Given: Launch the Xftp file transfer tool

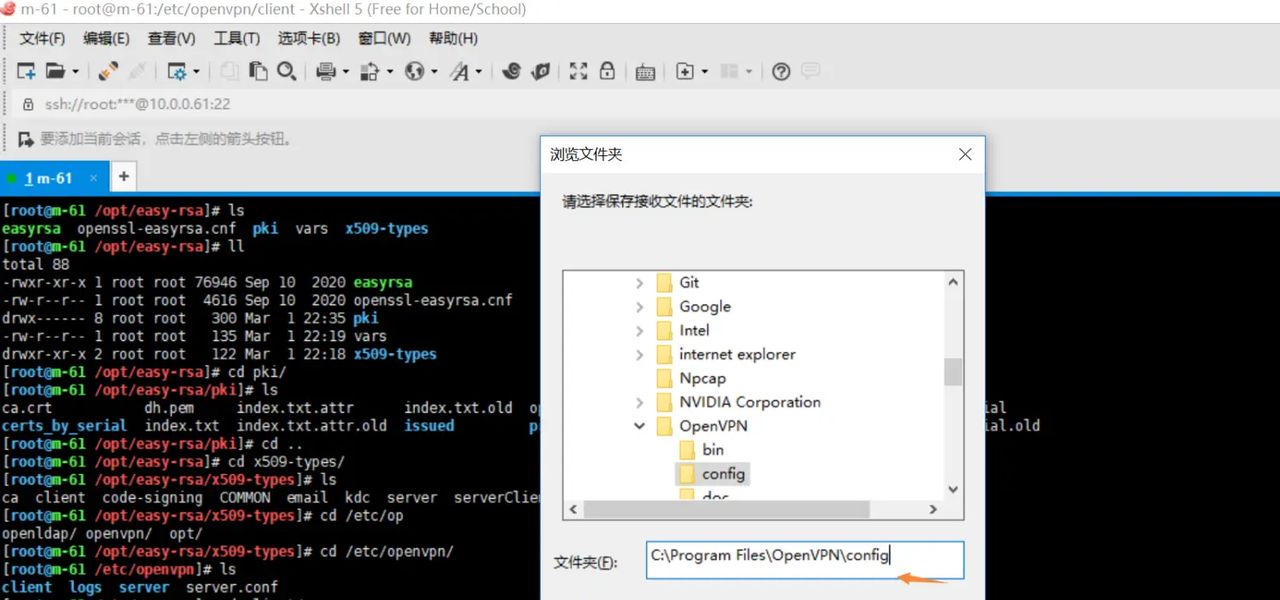Looking at the screenshot, I should pos(539,72).
